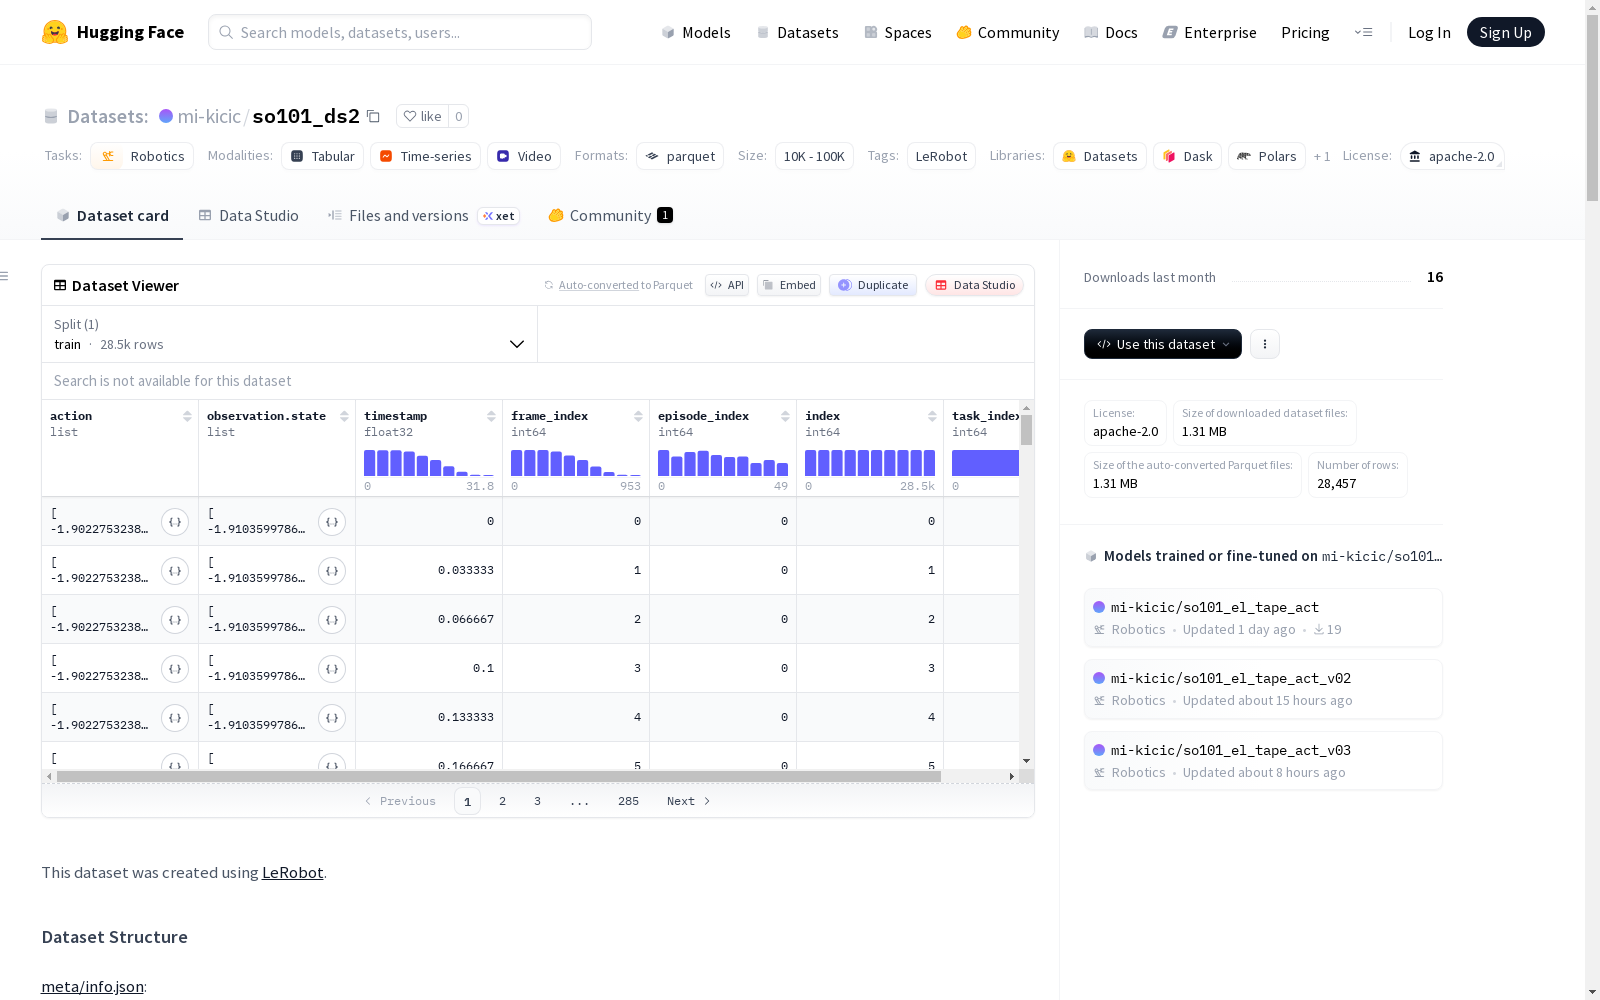Expand the Use this dataset dropdown
Image resolution: width=1600 pixels, height=1000 pixels.
[x=1163, y=344]
